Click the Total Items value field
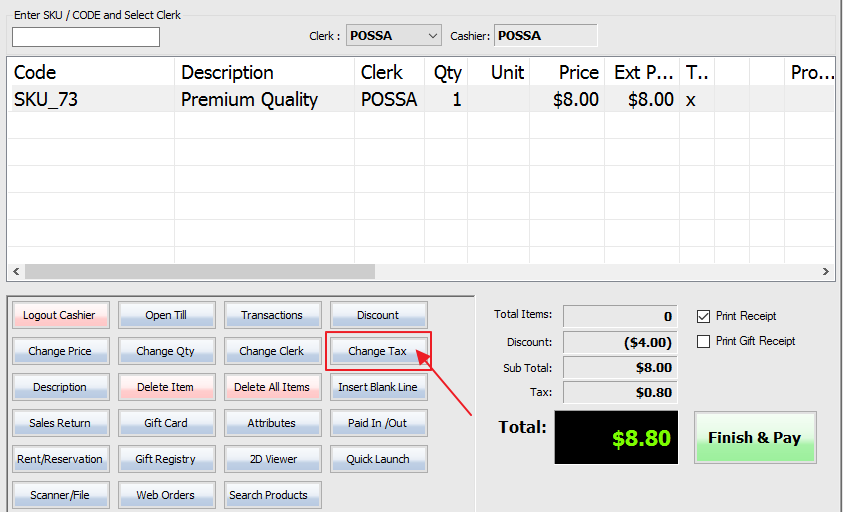Viewport: 843px width, 512px height. click(620, 316)
